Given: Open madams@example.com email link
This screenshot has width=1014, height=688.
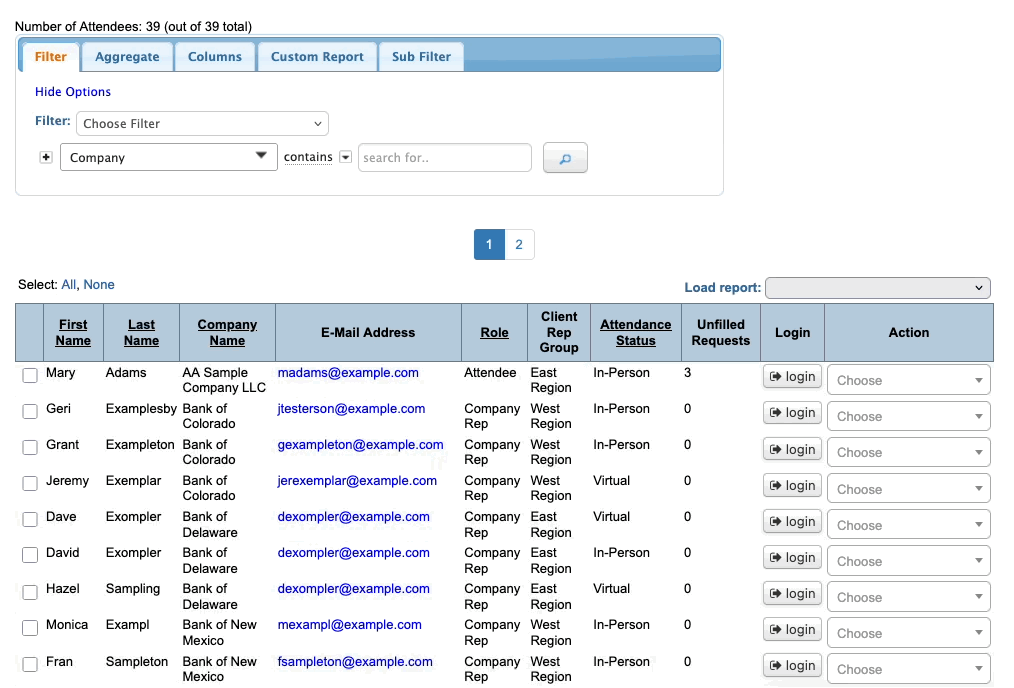Looking at the screenshot, I should [x=348, y=373].
